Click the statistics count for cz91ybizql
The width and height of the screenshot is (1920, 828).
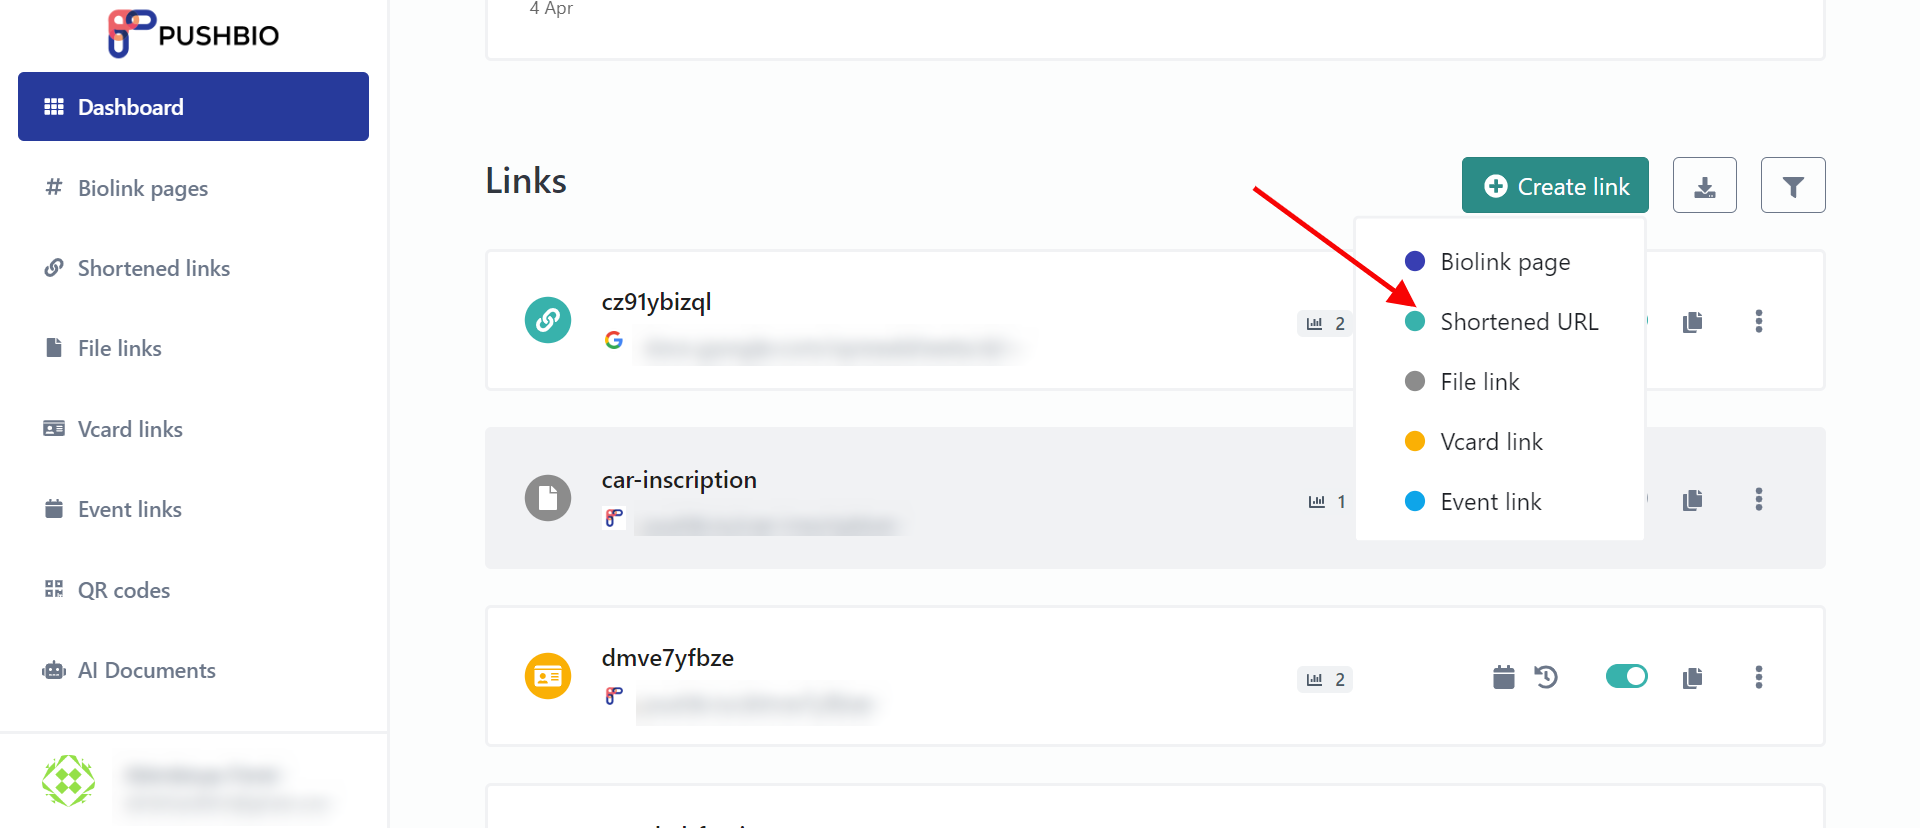[1325, 323]
